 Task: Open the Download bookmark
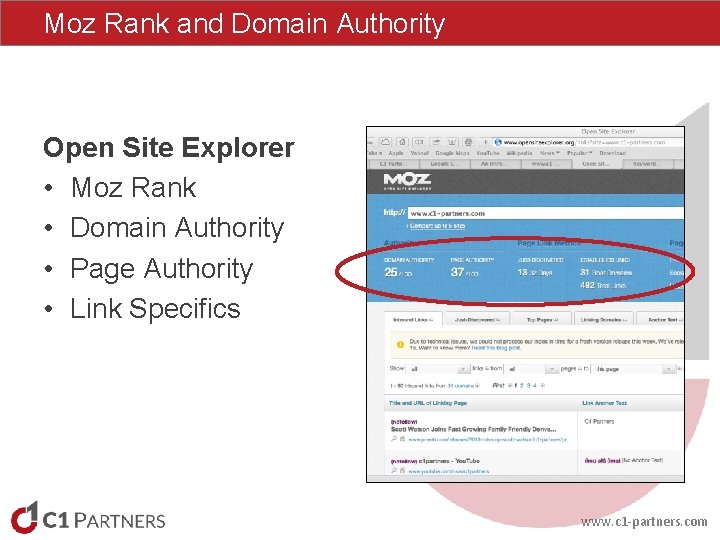pyautogui.click(x=613, y=153)
